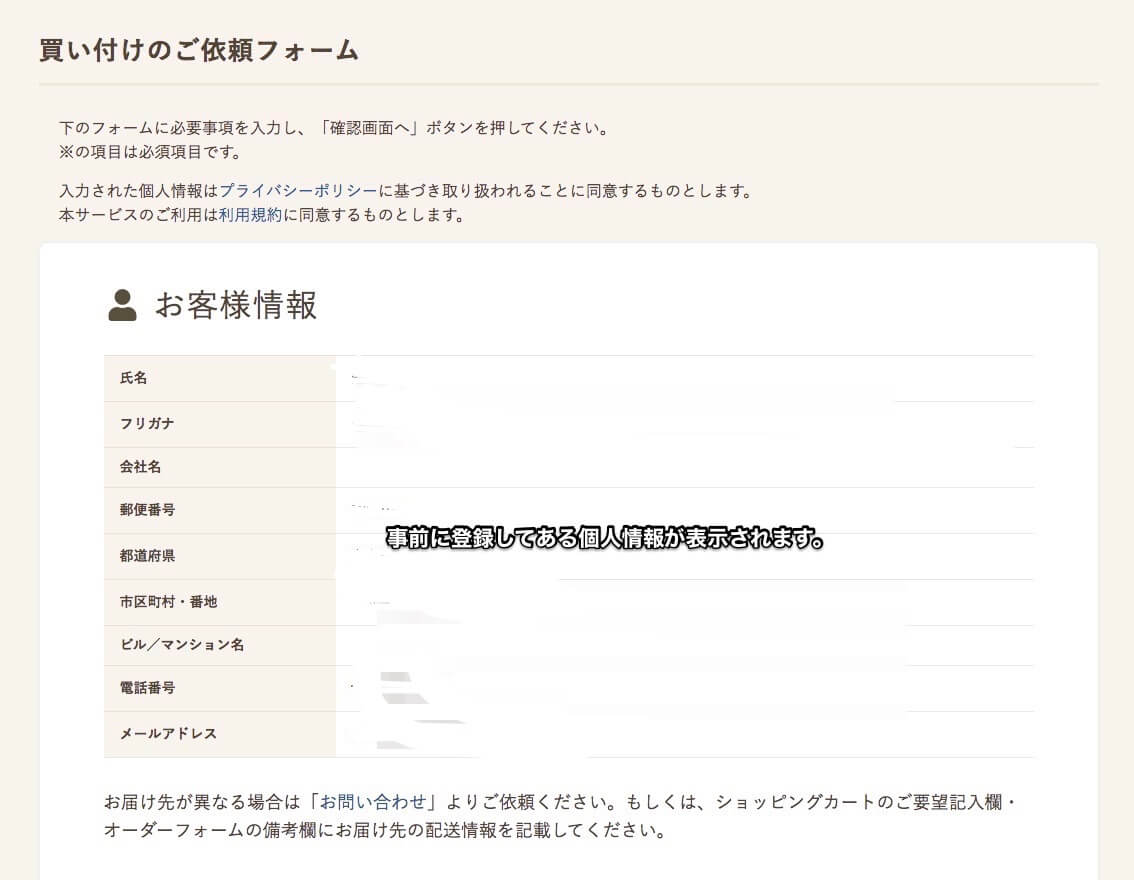Select the 電話番号 row label
1134x880 pixels.
click(147, 688)
